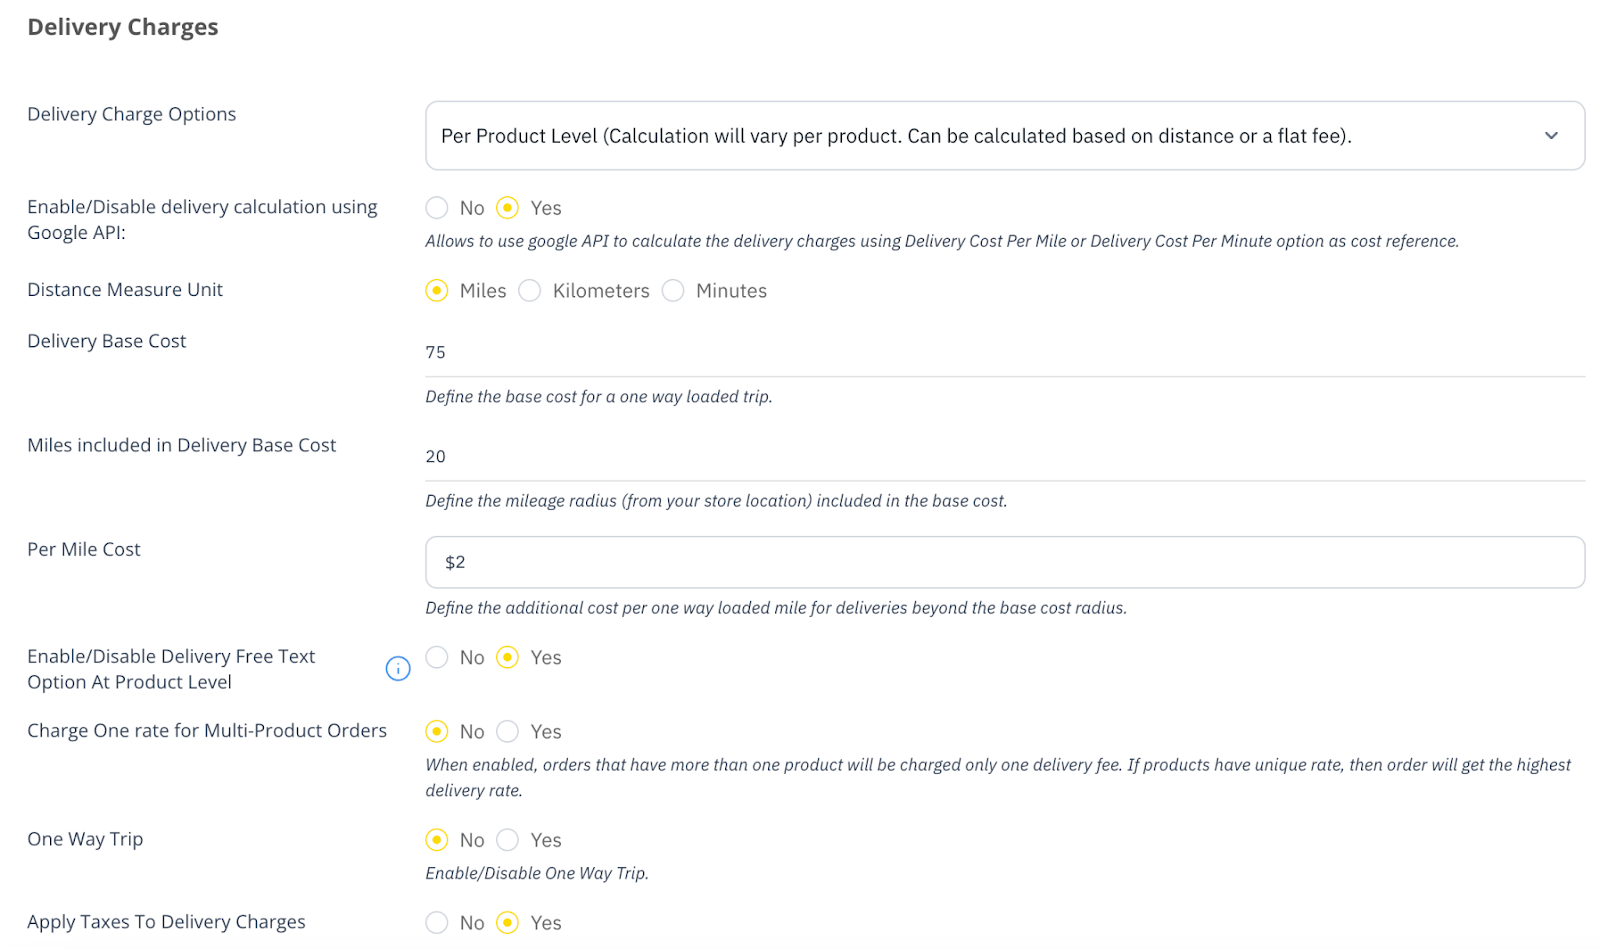Click the Delivery Charges heading
Screen dimensions: 1600x949
click(123, 27)
